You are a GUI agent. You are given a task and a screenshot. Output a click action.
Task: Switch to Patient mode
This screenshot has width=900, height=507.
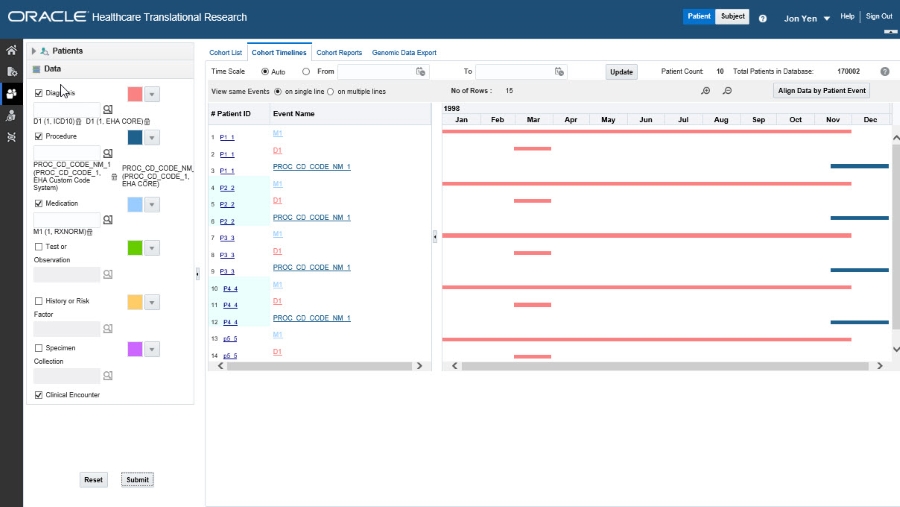(x=699, y=17)
